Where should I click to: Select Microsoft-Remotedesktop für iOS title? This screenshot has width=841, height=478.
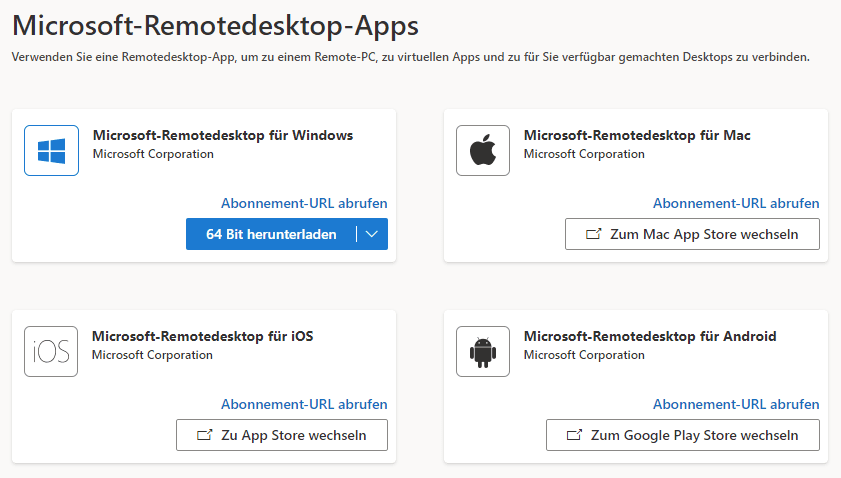[x=203, y=336]
